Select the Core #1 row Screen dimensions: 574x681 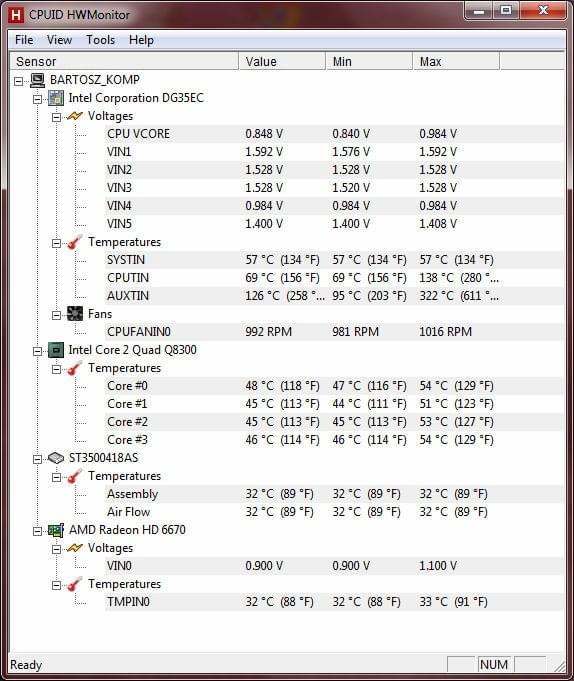pos(334,404)
